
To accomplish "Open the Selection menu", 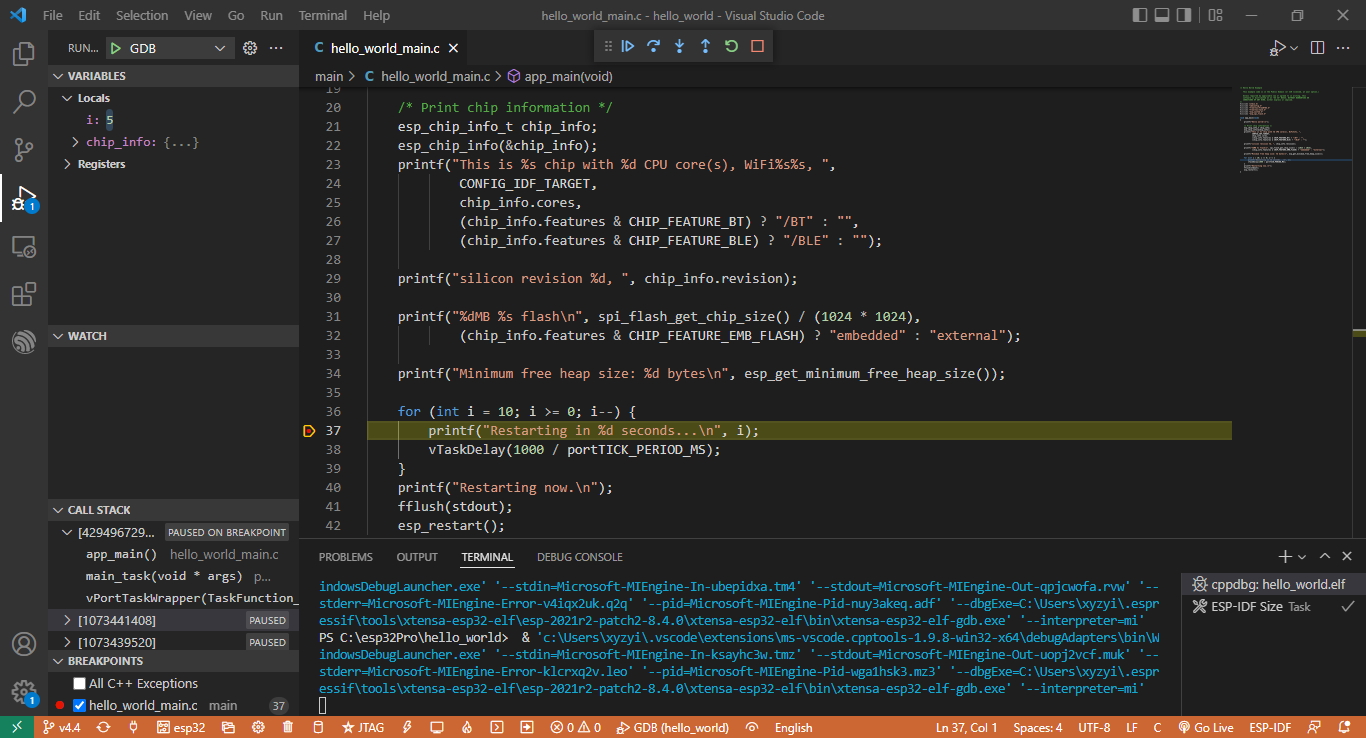I will click(x=142, y=15).
